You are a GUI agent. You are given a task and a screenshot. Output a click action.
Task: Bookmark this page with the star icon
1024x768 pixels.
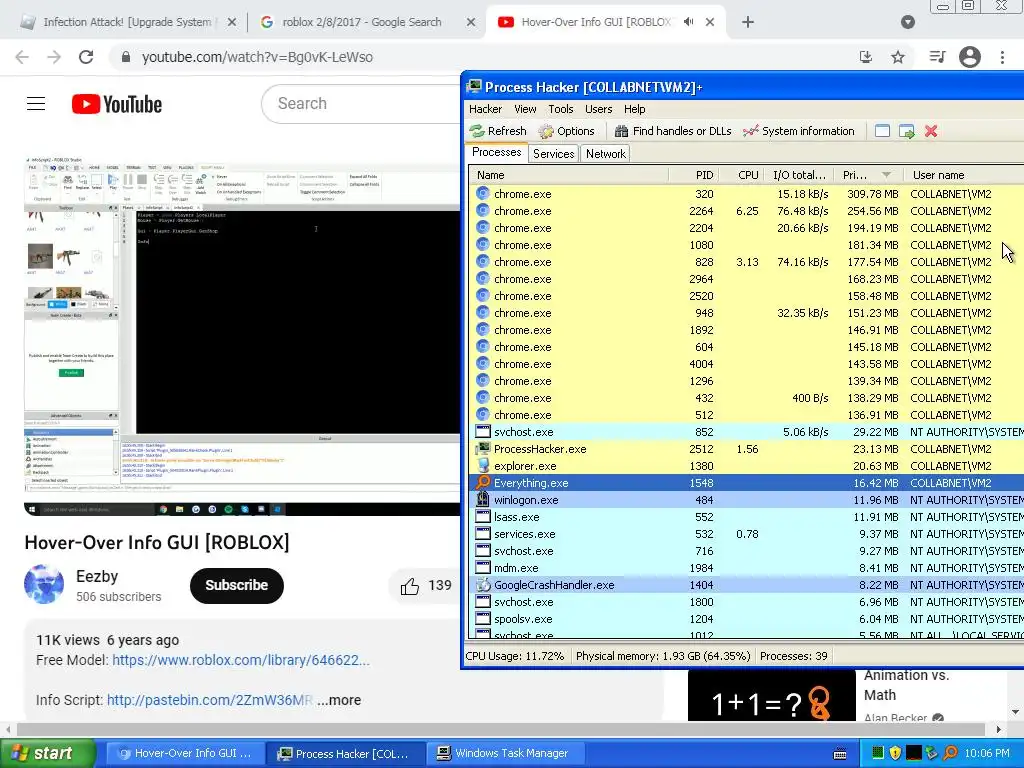point(898,57)
